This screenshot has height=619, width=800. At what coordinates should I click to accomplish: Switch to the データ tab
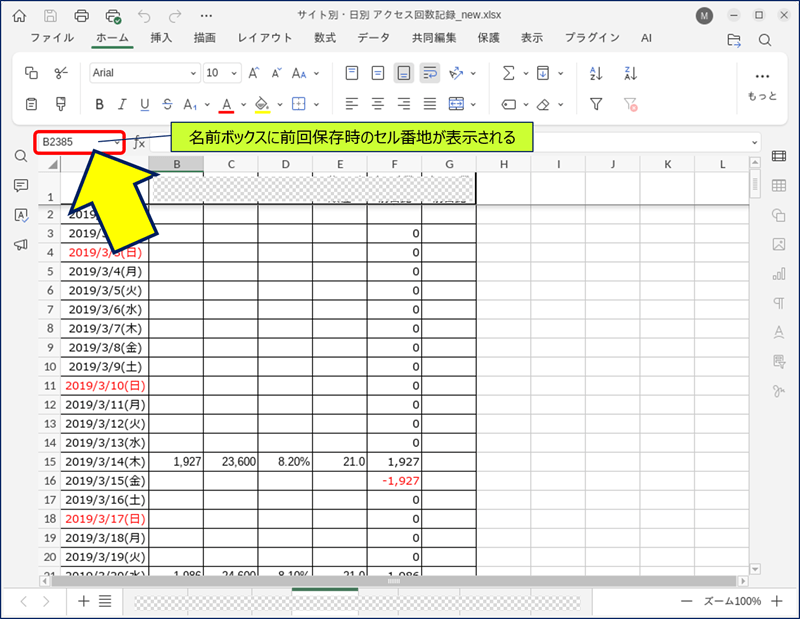(x=373, y=38)
